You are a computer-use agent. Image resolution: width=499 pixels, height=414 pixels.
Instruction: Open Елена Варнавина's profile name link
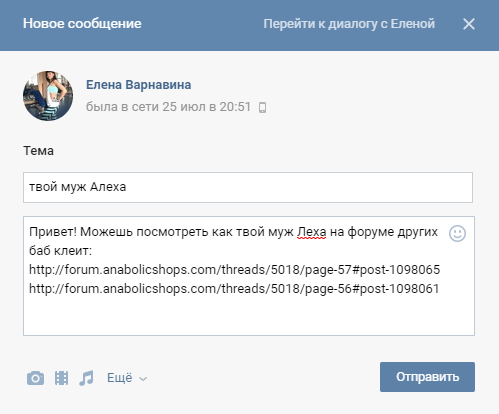pos(139,85)
